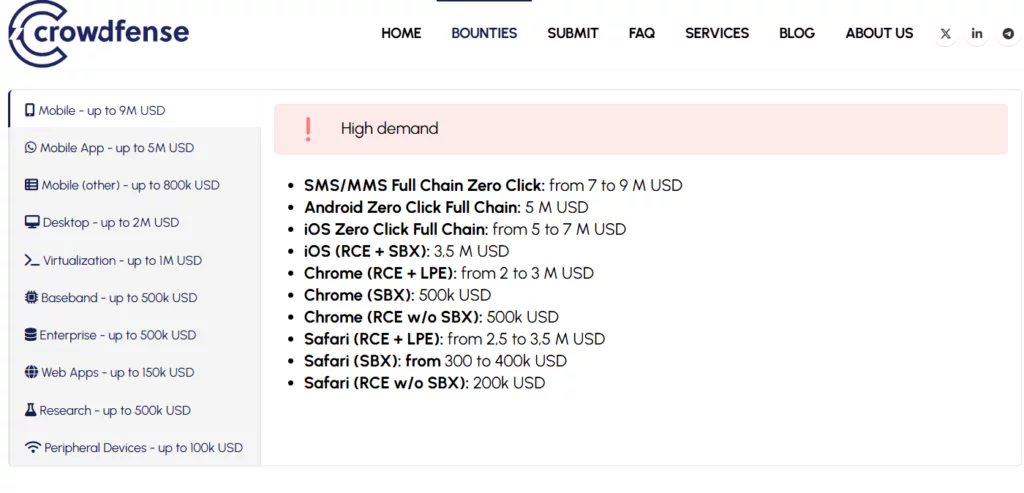
Task: Click the WhatsApp icon beside Mobile App
Action: [x=31, y=148]
